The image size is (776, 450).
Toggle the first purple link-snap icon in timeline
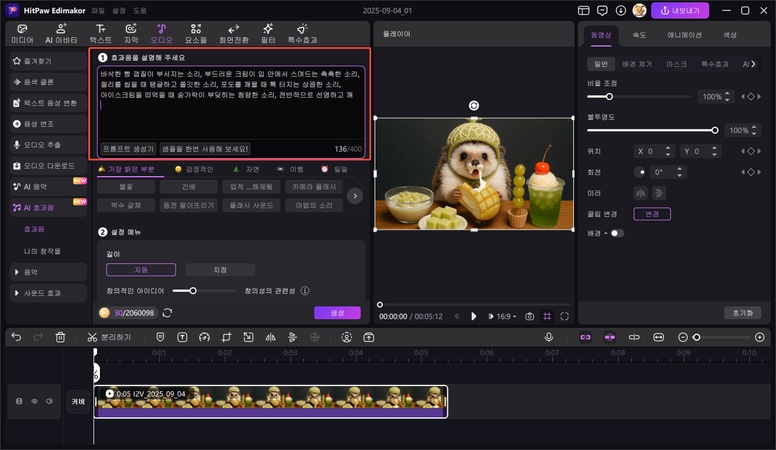coord(585,337)
